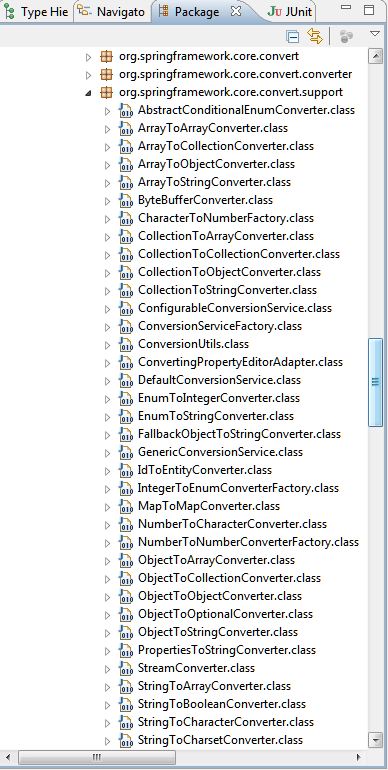Expand org.springframework.core.convert.converter package

[88, 75]
